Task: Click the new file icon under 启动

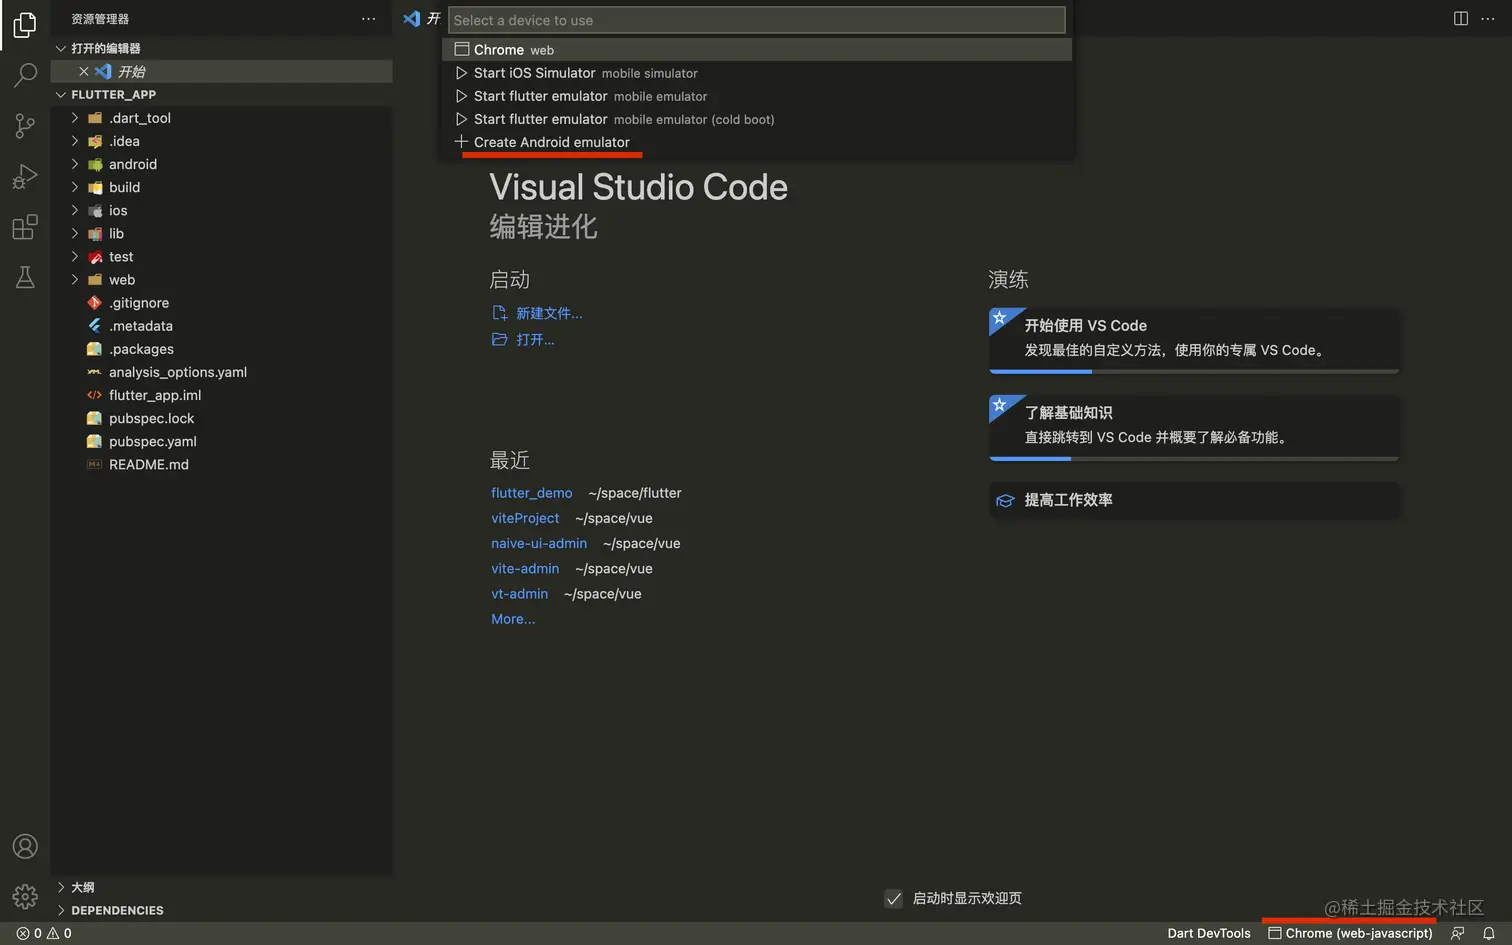Action: click(500, 313)
